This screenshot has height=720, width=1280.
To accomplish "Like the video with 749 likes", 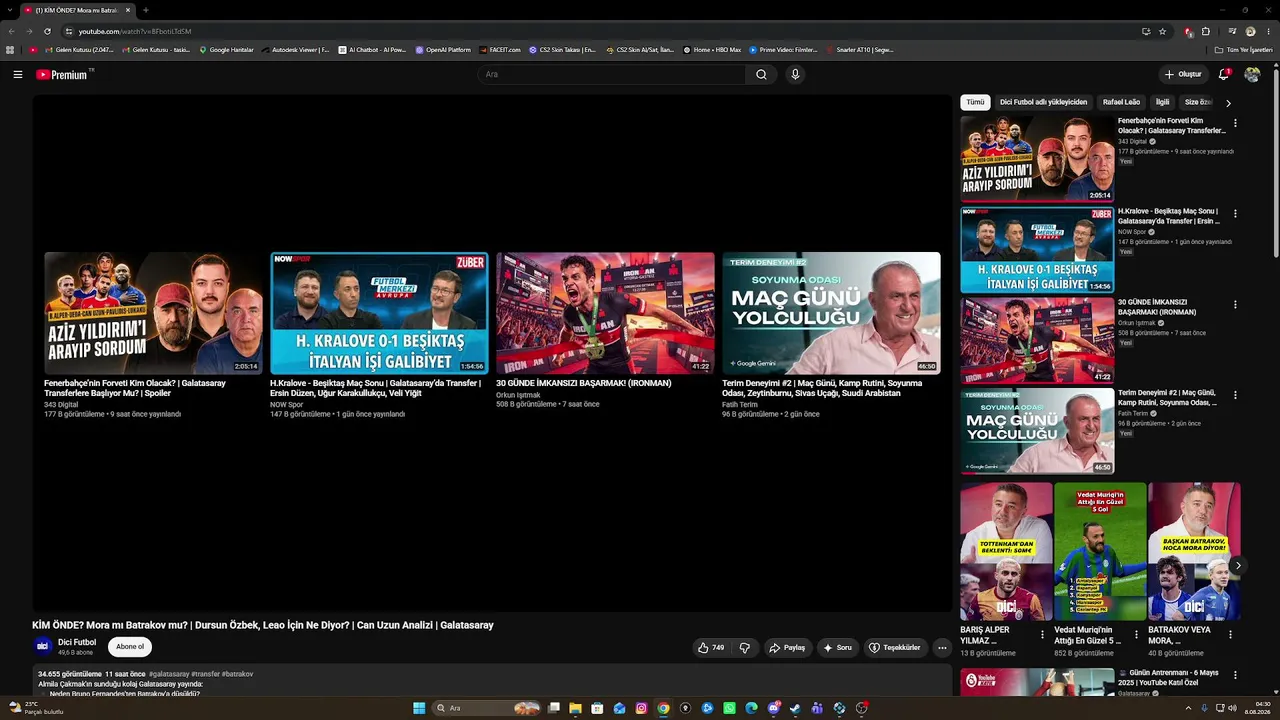I will 711,647.
